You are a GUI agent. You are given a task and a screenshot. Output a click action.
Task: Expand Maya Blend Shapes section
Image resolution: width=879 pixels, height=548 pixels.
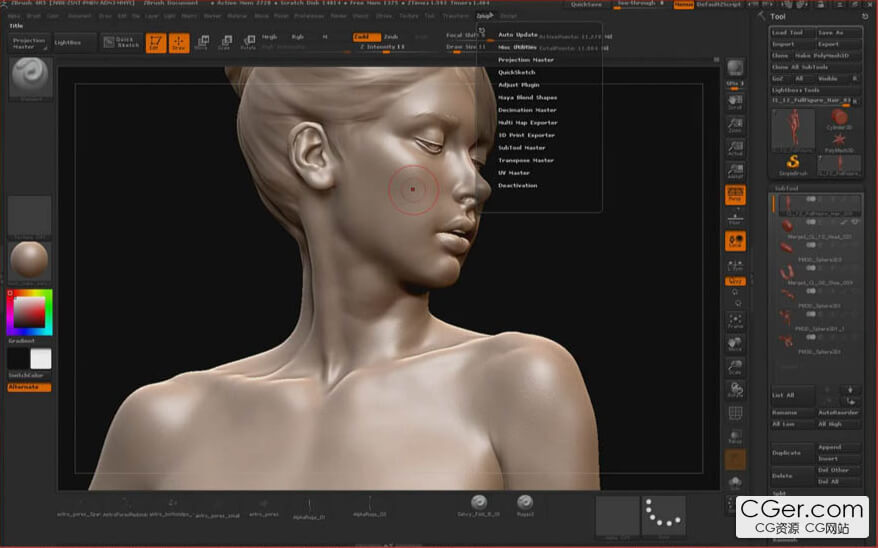pyautogui.click(x=528, y=97)
